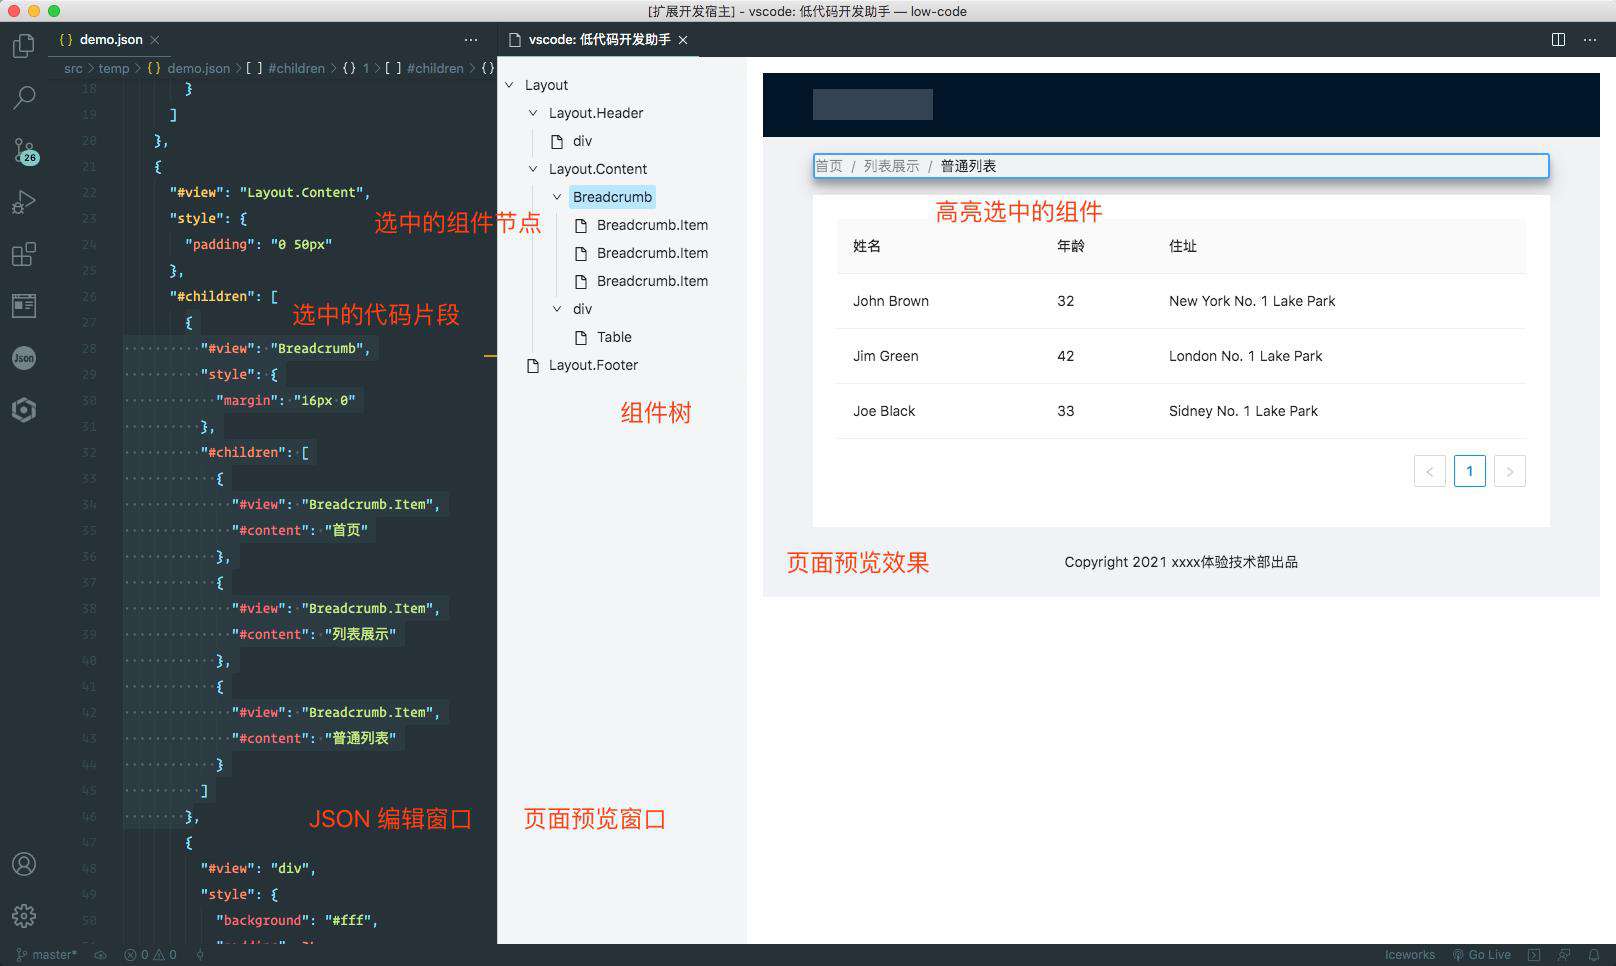Open the round Json icon in activity bar
Viewport: 1616px width, 966px height.
(24, 358)
